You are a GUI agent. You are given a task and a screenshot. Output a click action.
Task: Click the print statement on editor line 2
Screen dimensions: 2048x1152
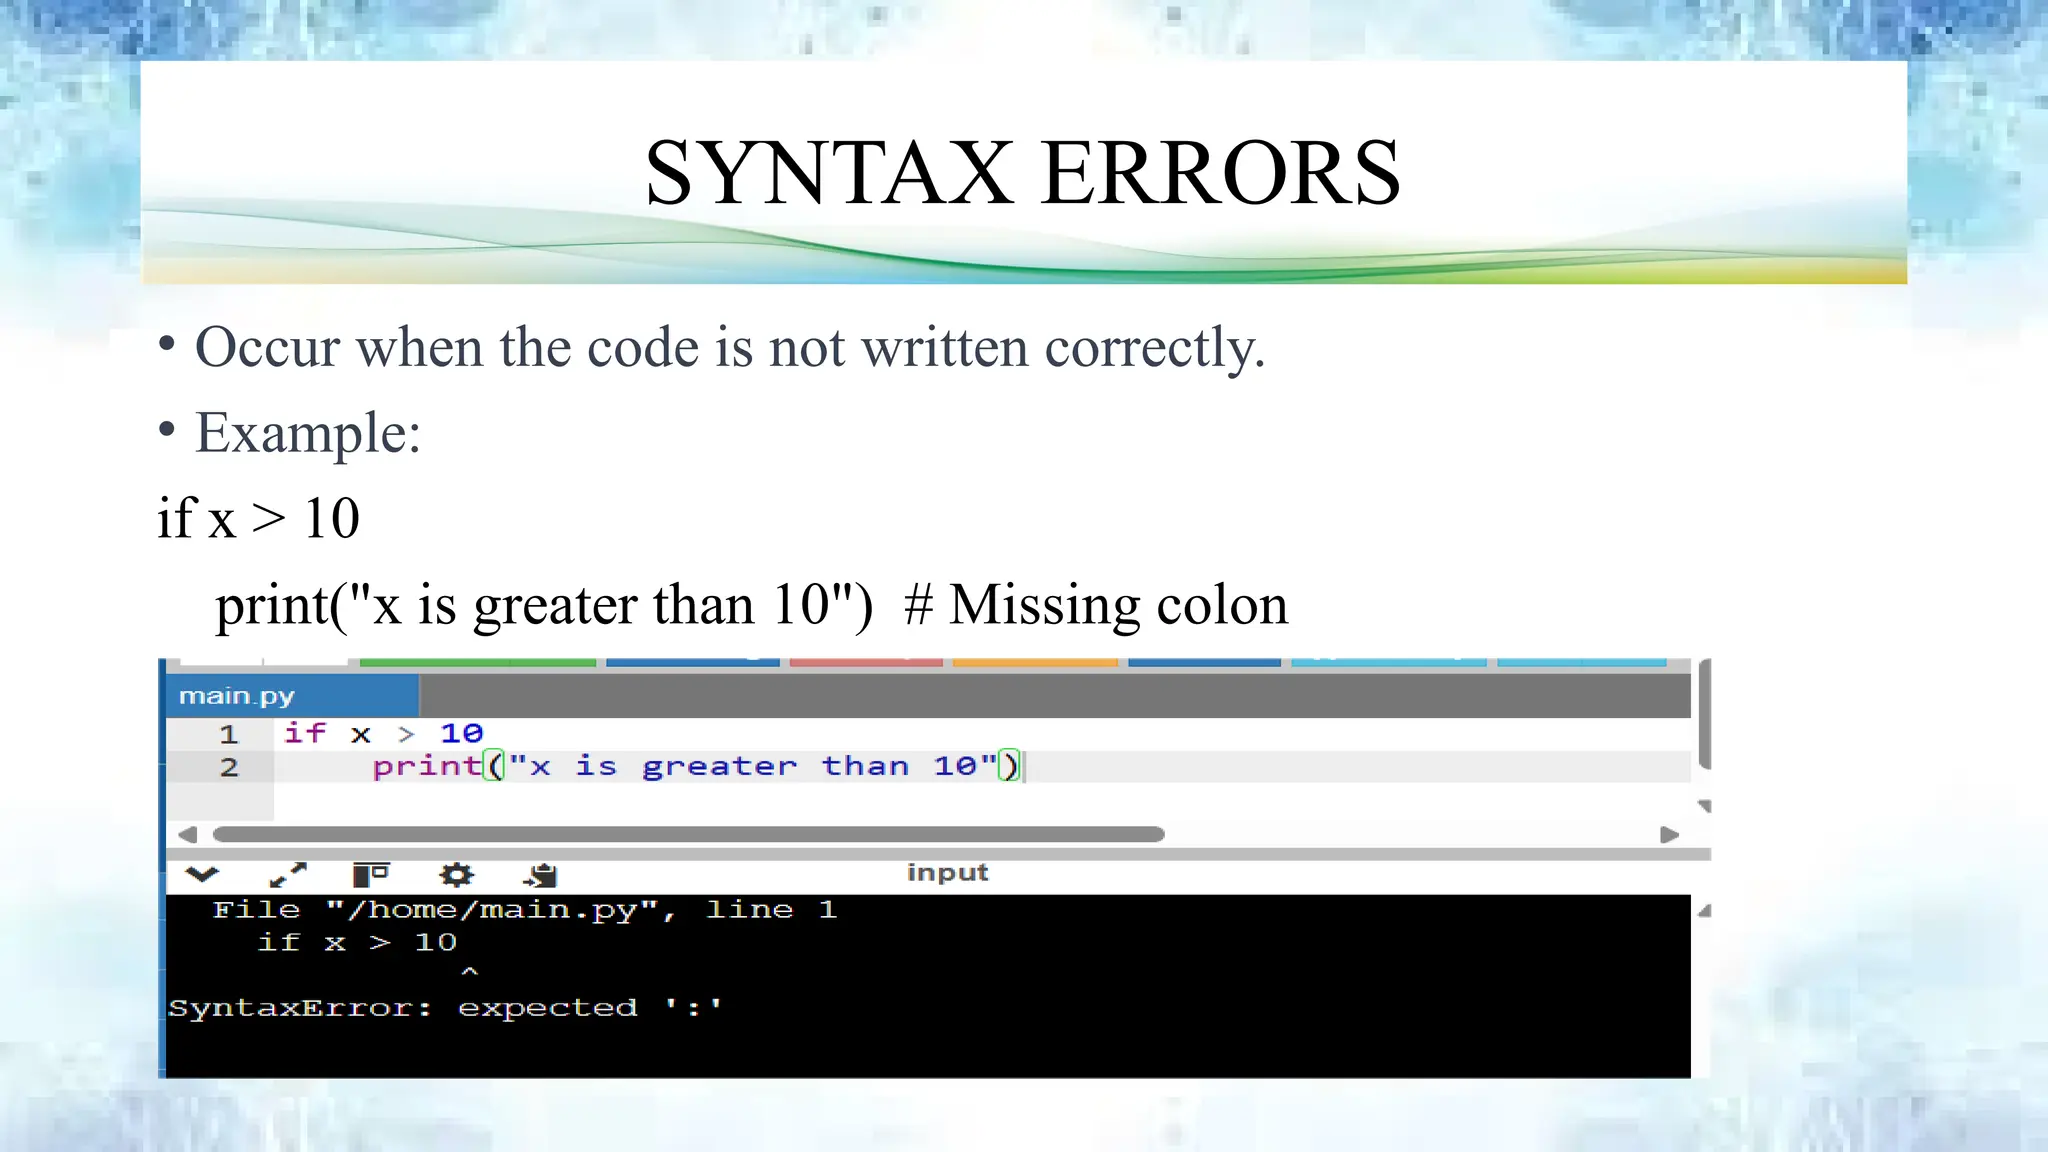tap(697, 766)
